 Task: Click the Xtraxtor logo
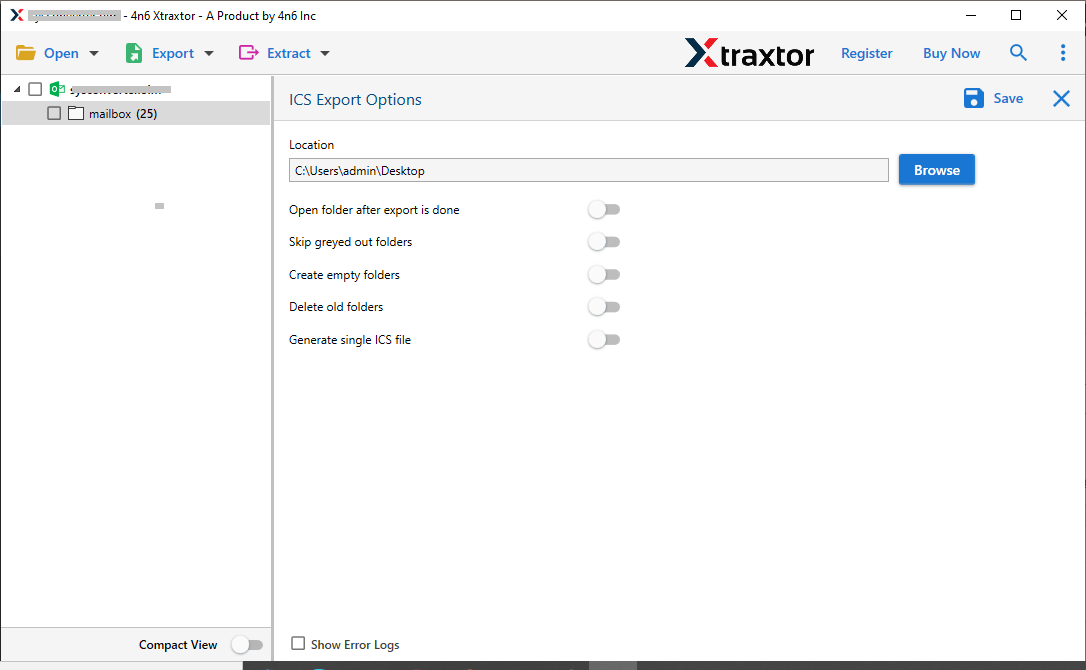749,53
